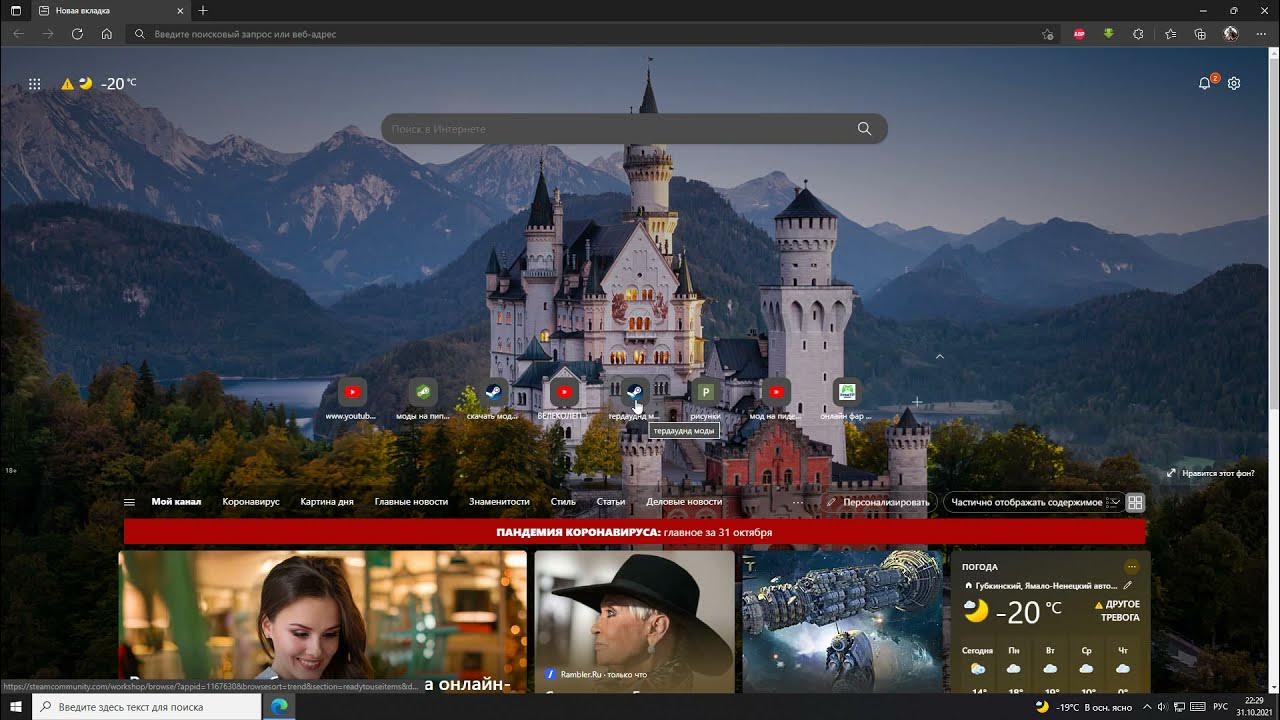Switch the feed to grid layout view
The height and width of the screenshot is (720, 1280).
tap(1135, 503)
